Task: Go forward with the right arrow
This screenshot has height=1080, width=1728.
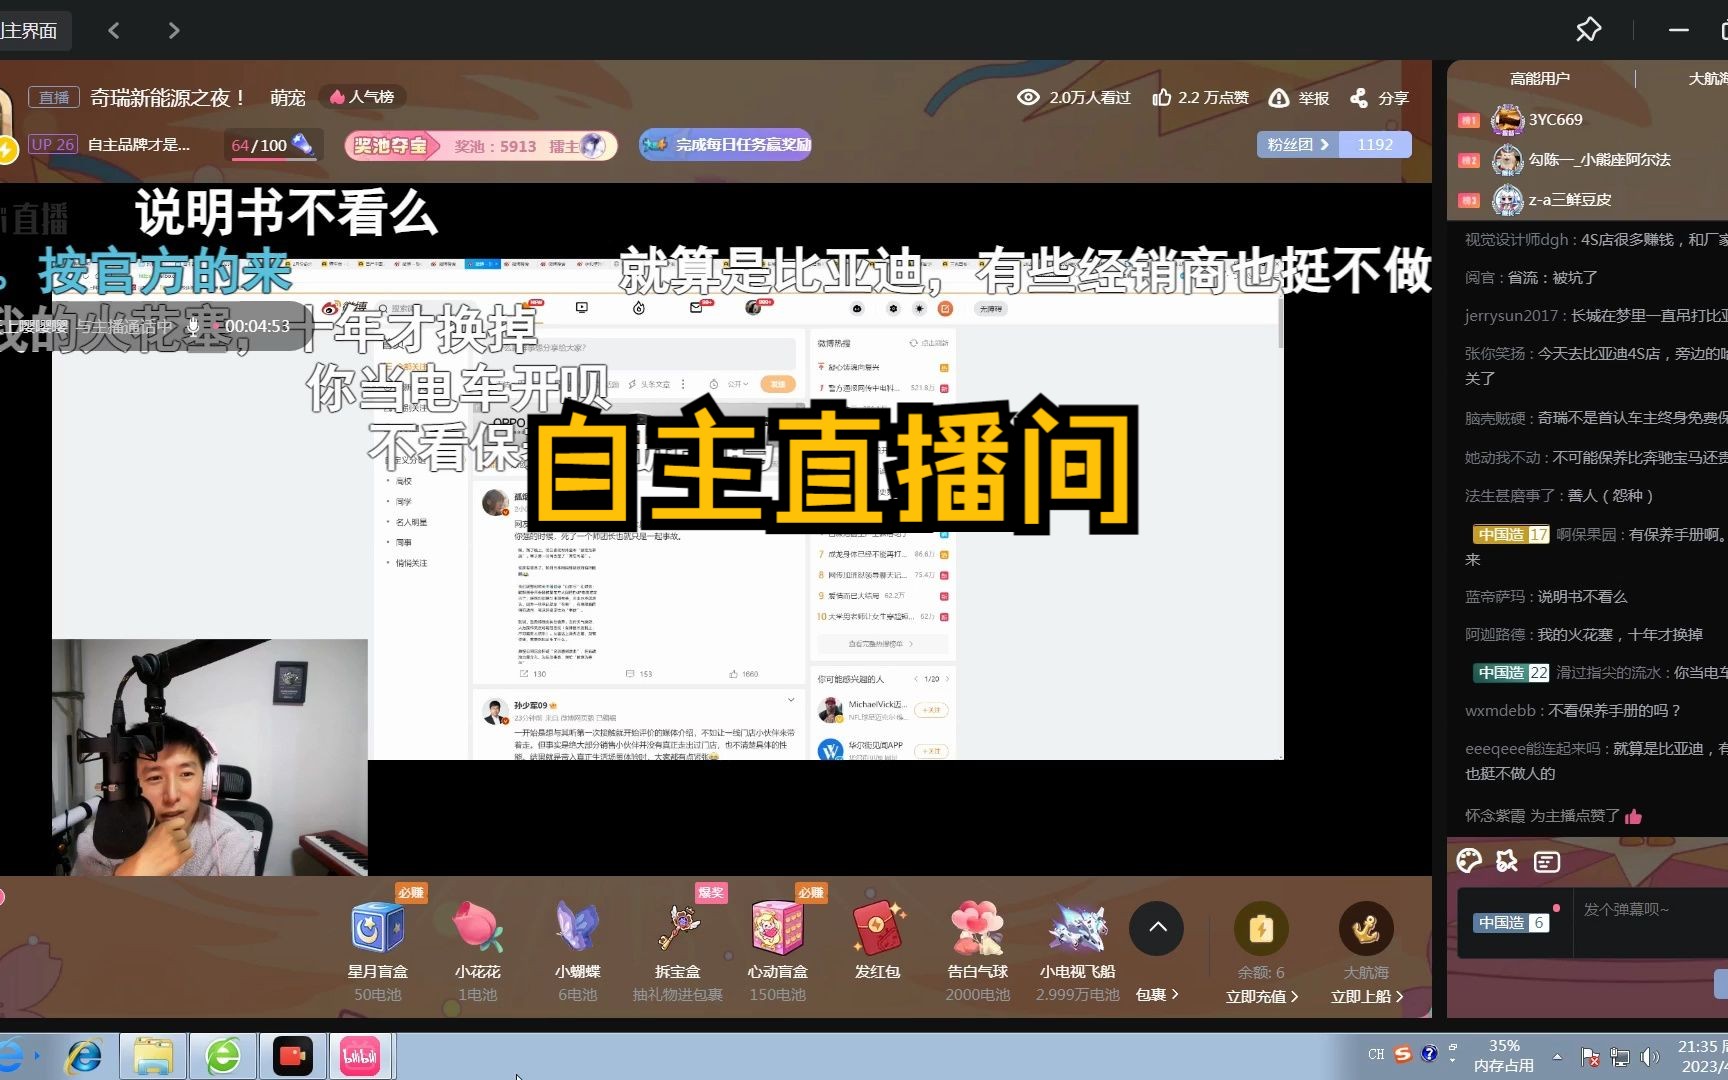Action: pyautogui.click(x=174, y=31)
